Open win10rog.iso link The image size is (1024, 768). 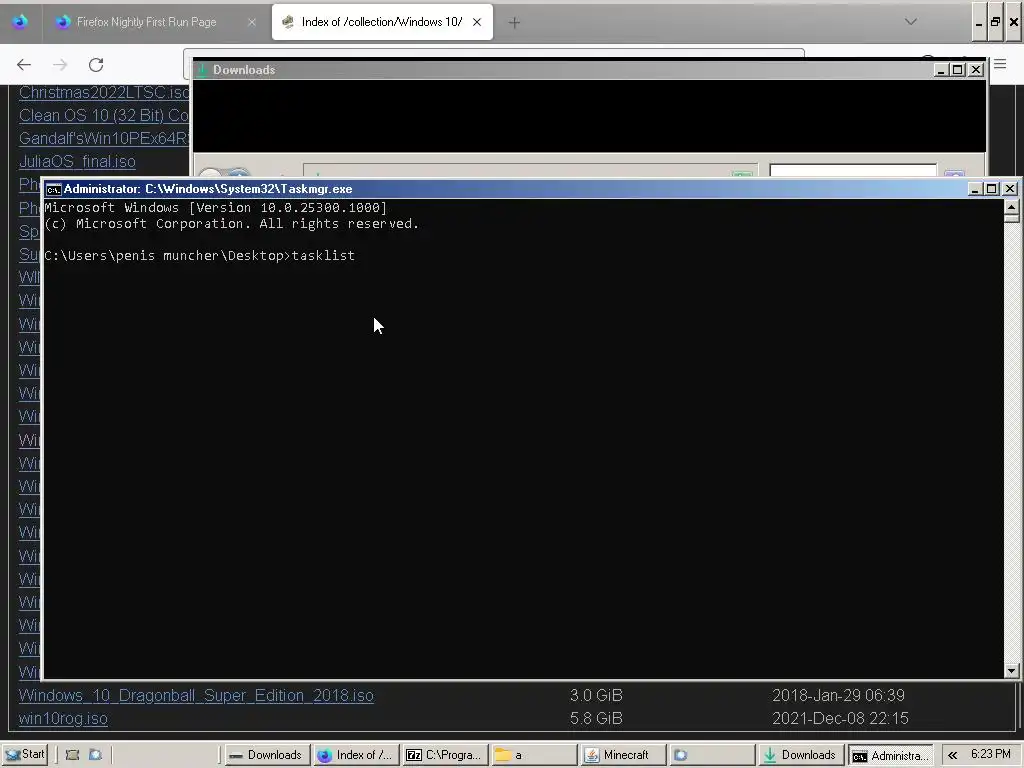pyautogui.click(x=63, y=718)
